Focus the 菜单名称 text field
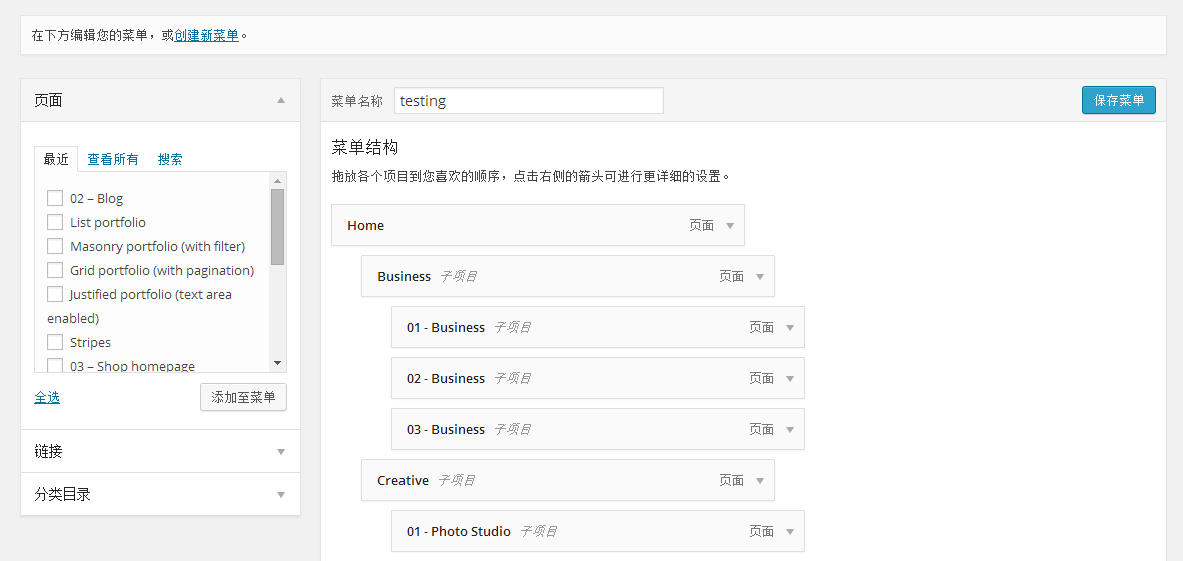 point(529,101)
